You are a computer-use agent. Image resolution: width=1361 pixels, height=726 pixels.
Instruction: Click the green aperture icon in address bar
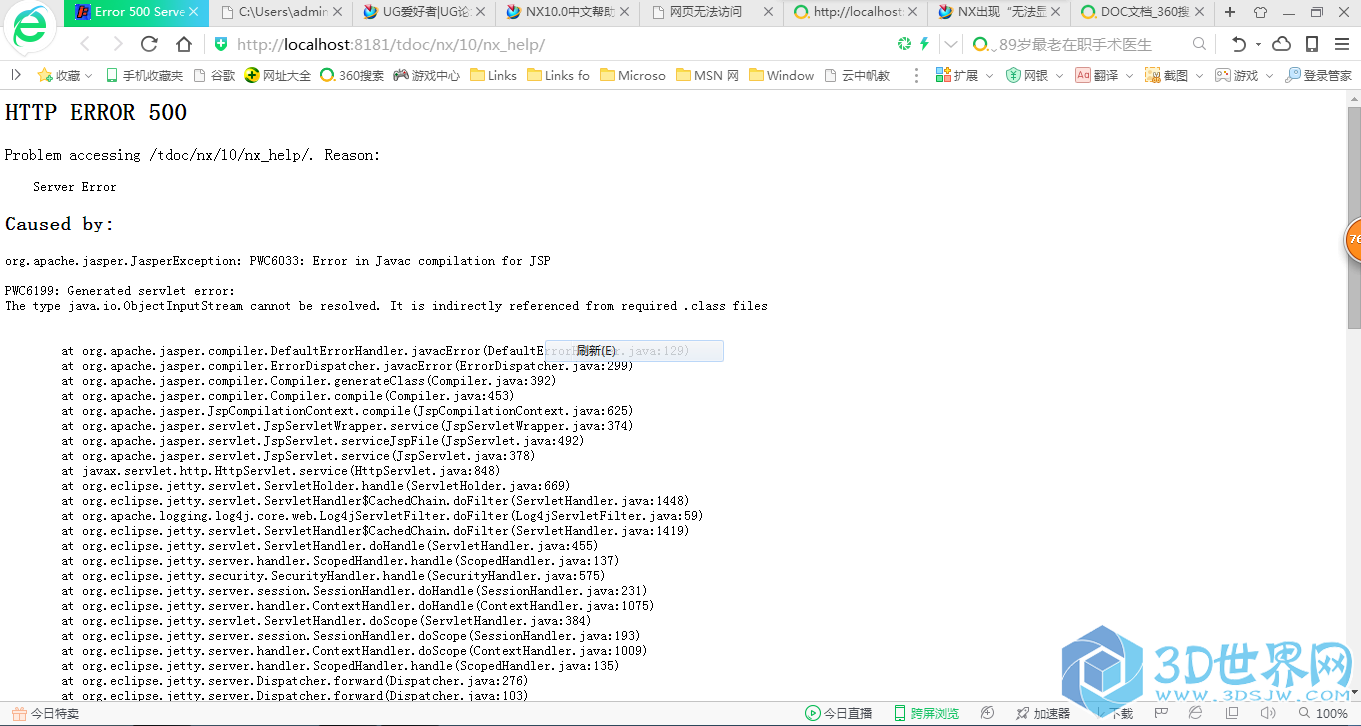click(x=904, y=44)
